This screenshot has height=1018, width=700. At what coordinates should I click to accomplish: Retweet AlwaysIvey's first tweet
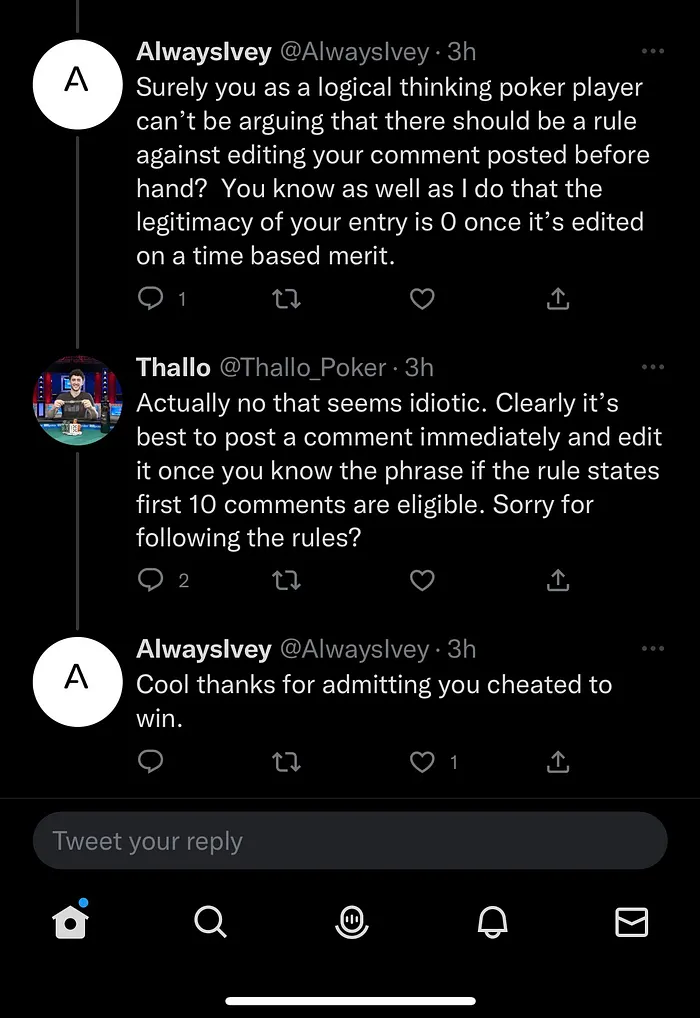pyautogui.click(x=287, y=298)
